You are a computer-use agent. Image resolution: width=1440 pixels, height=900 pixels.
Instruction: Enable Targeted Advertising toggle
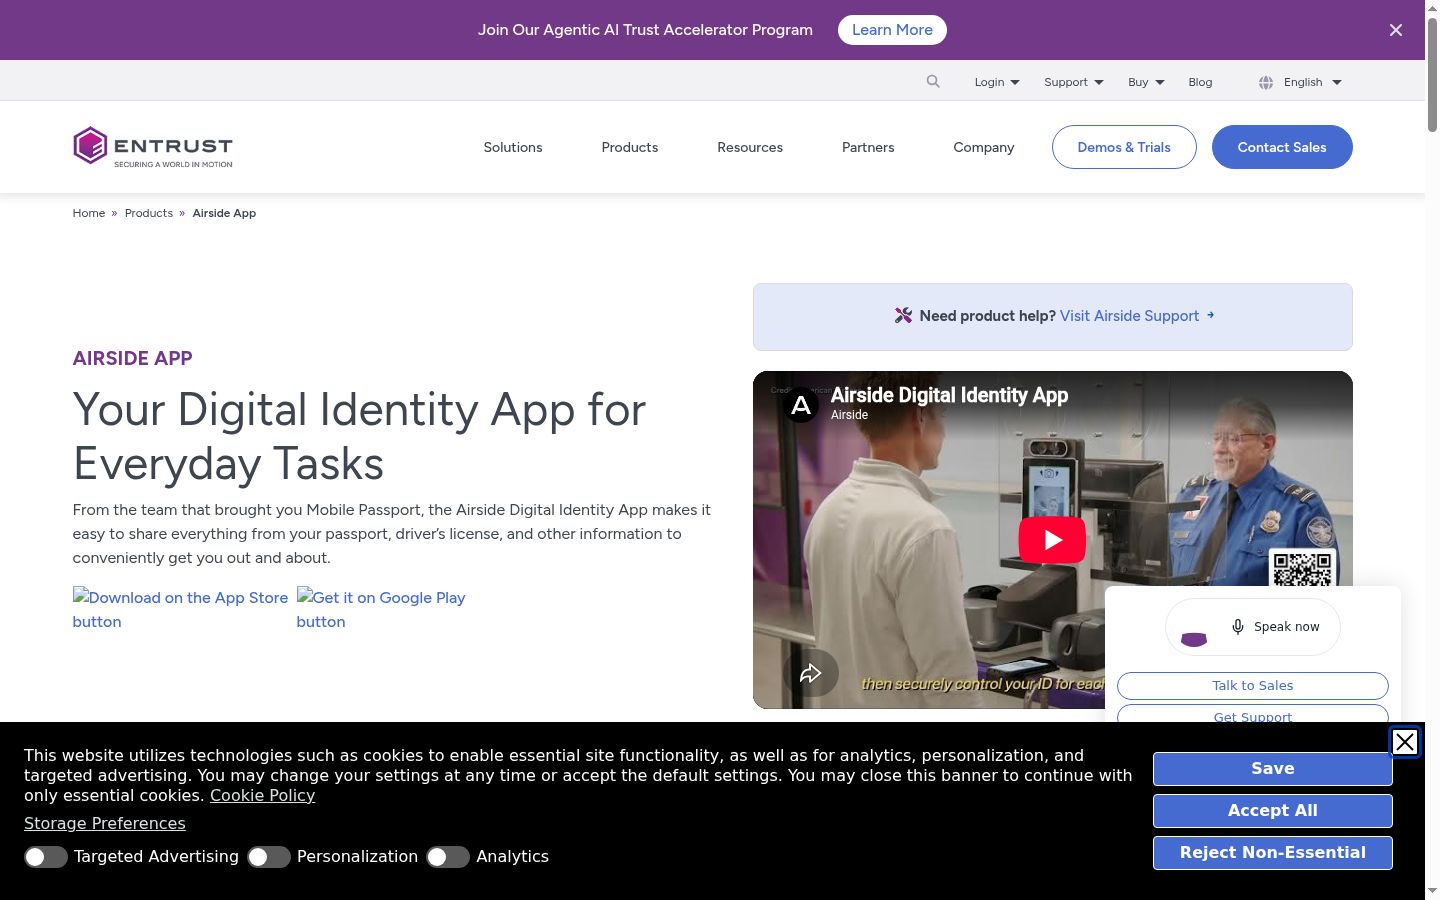click(46, 857)
